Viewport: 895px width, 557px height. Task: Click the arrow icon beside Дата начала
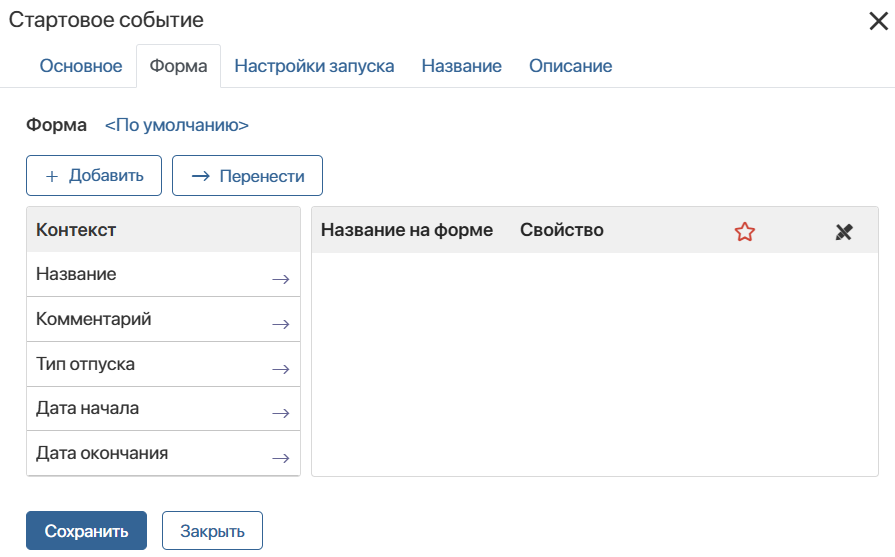coord(280,413)
